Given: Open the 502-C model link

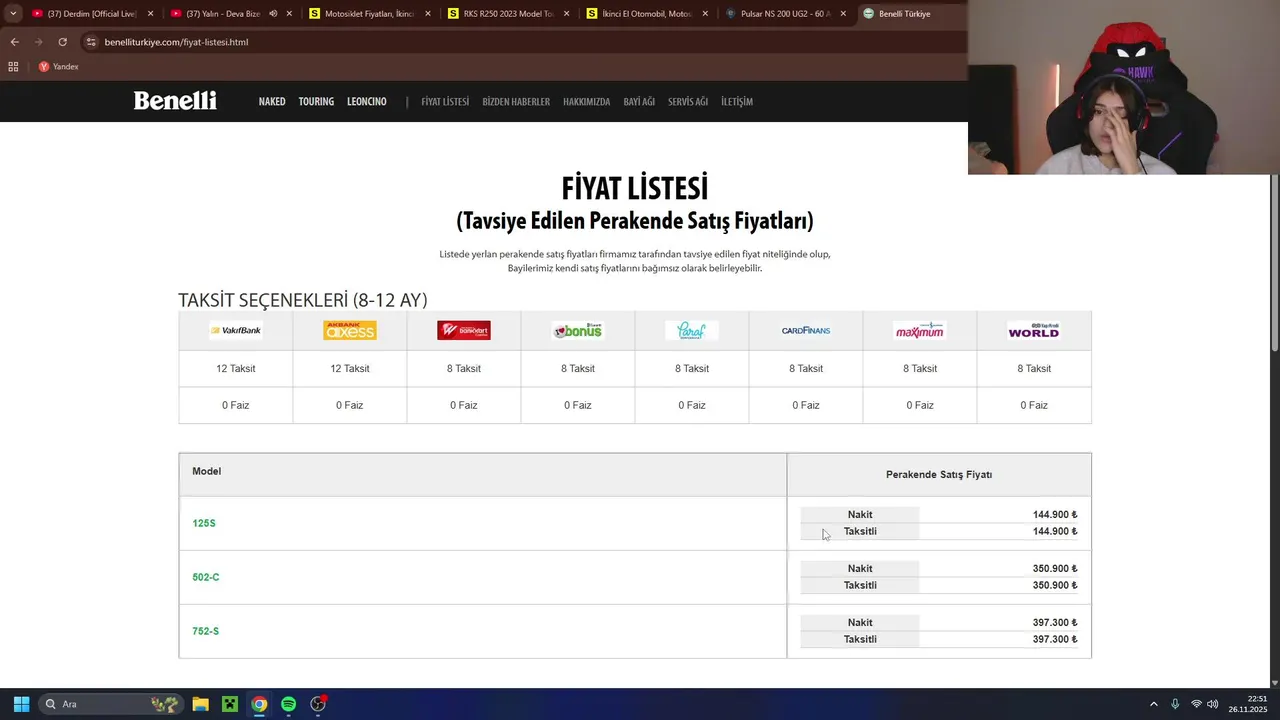Looking at the screenshot, I should pyautogui.click(x=206, y=577).
